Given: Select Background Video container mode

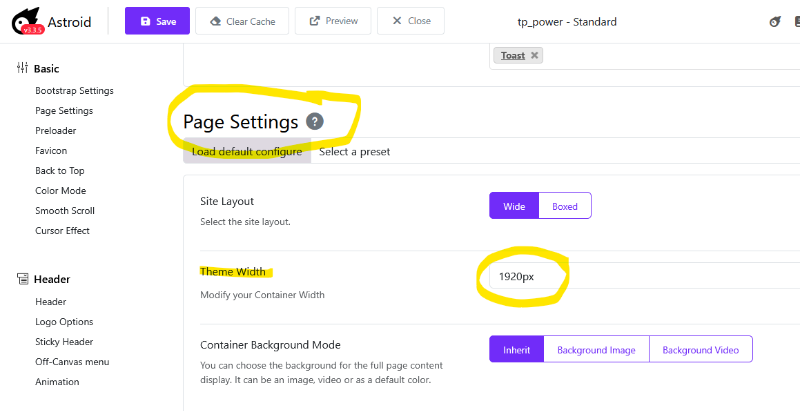Looking at the screenshot, I should point(700,350).
